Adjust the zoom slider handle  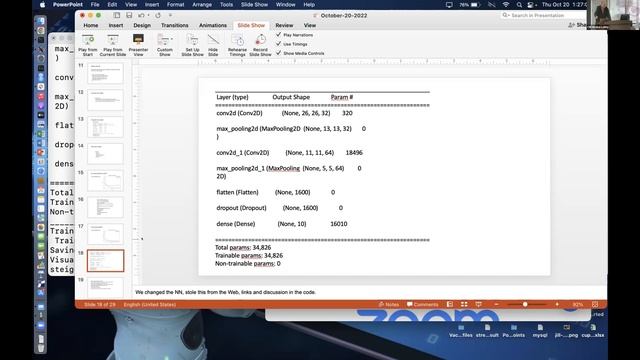tap(525, 304)
